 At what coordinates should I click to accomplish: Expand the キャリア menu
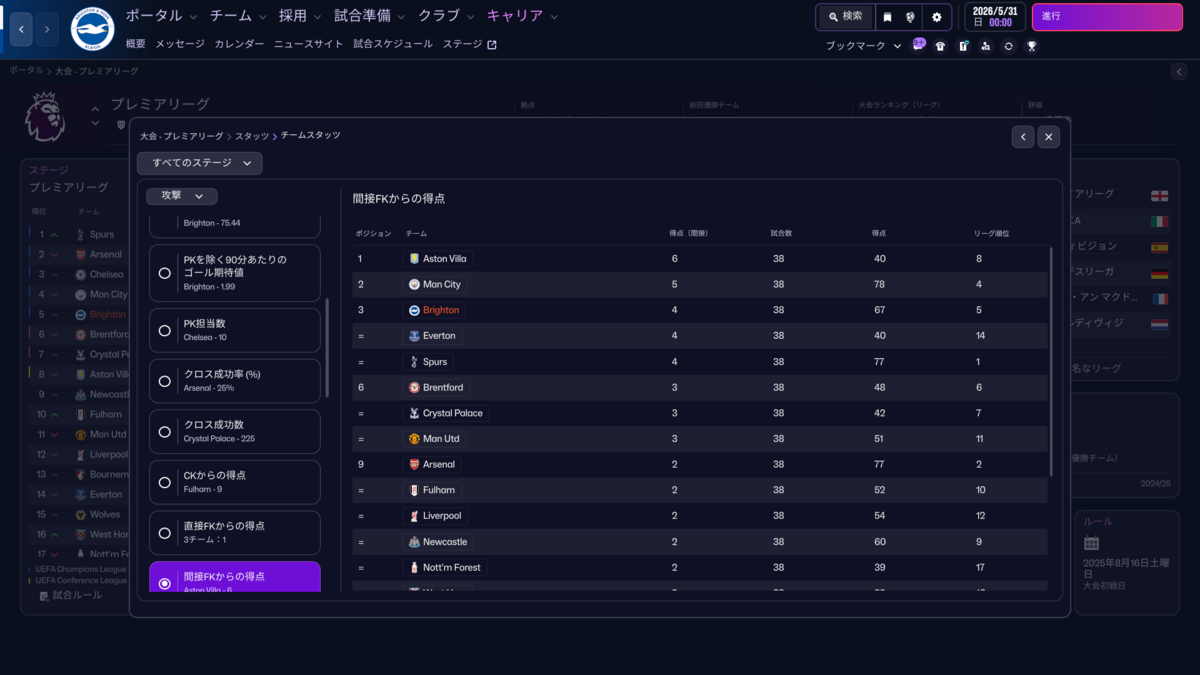point(523,16)
